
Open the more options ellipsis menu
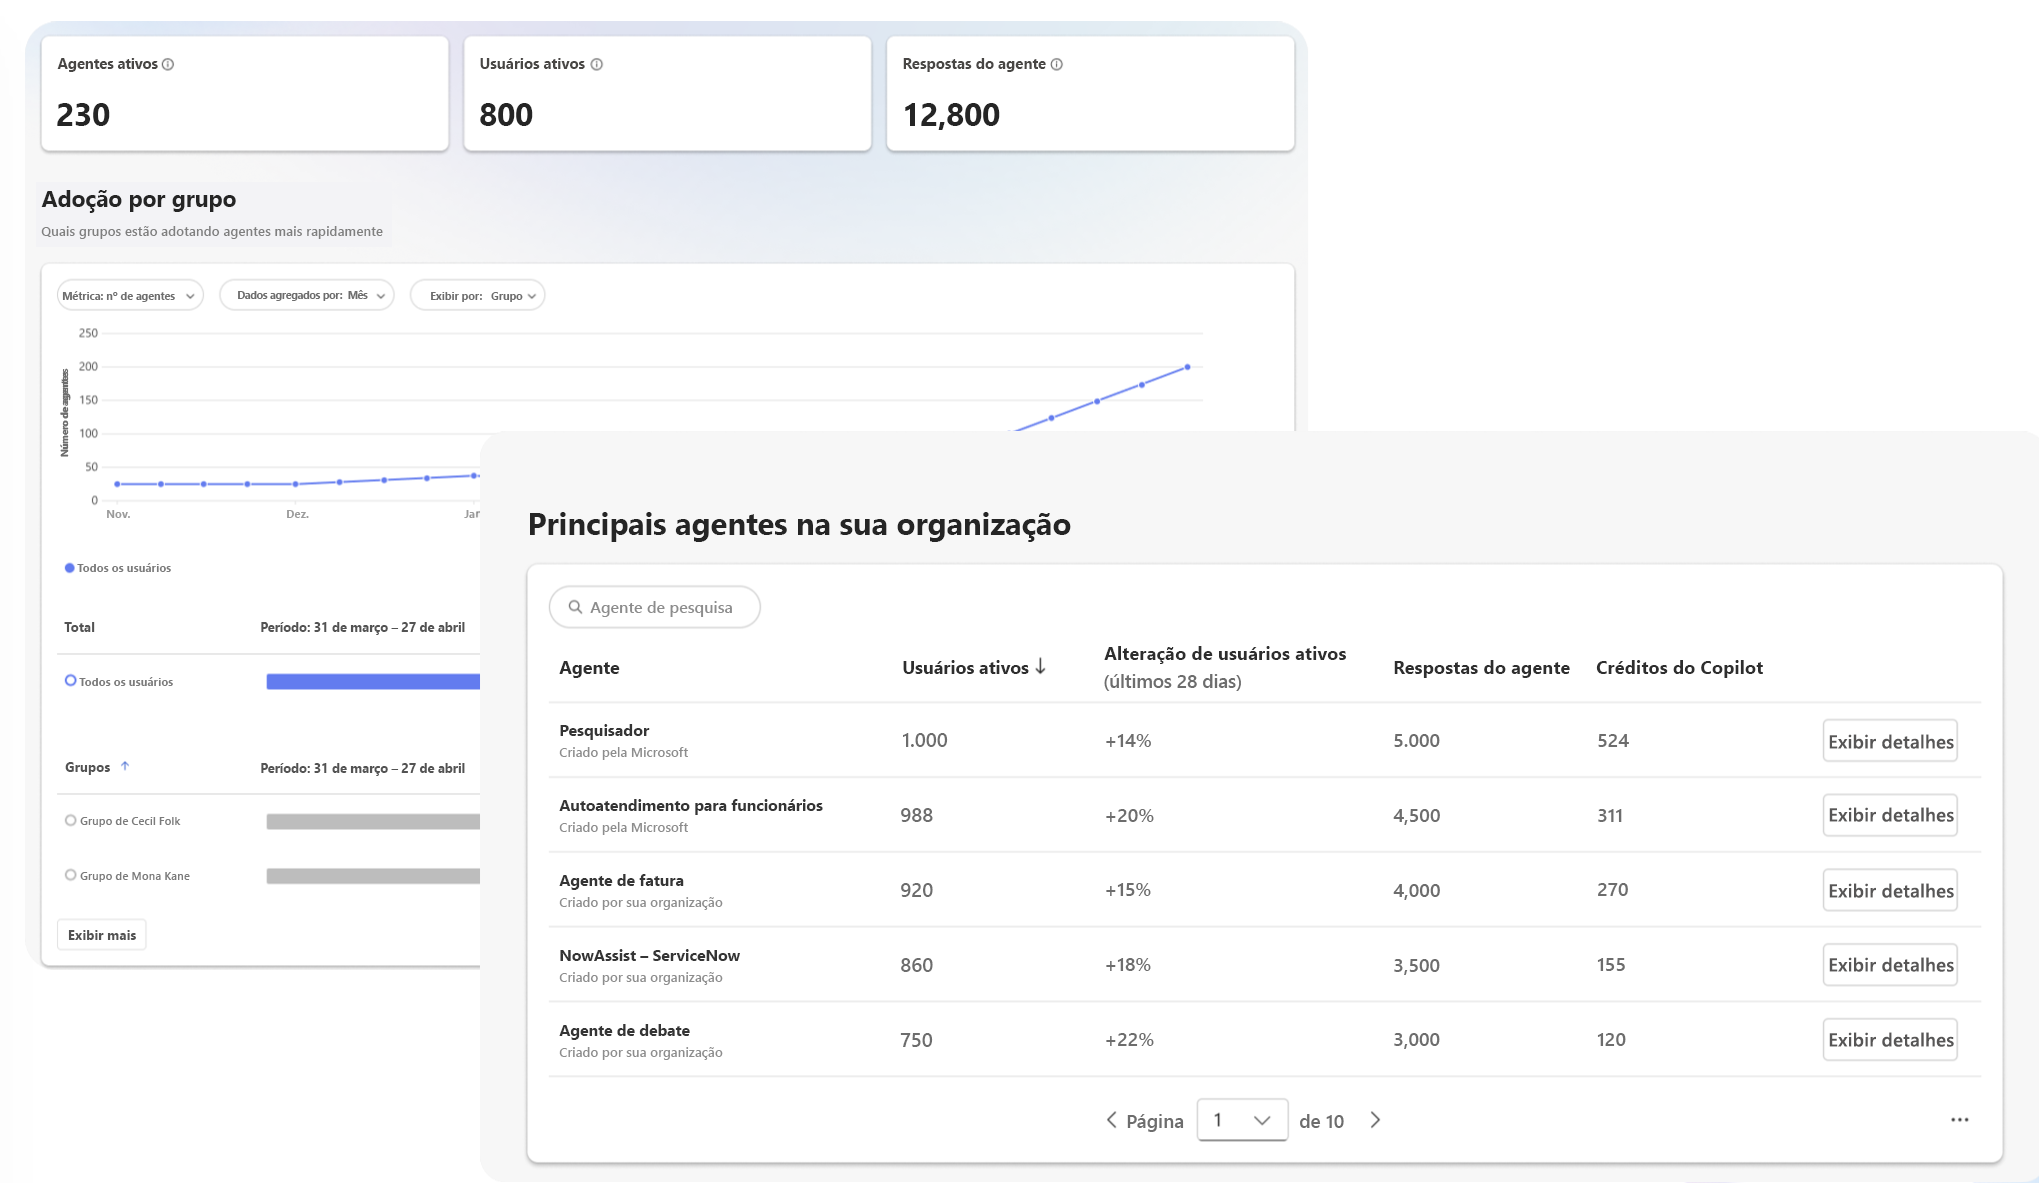(x=1960, y=1120)
